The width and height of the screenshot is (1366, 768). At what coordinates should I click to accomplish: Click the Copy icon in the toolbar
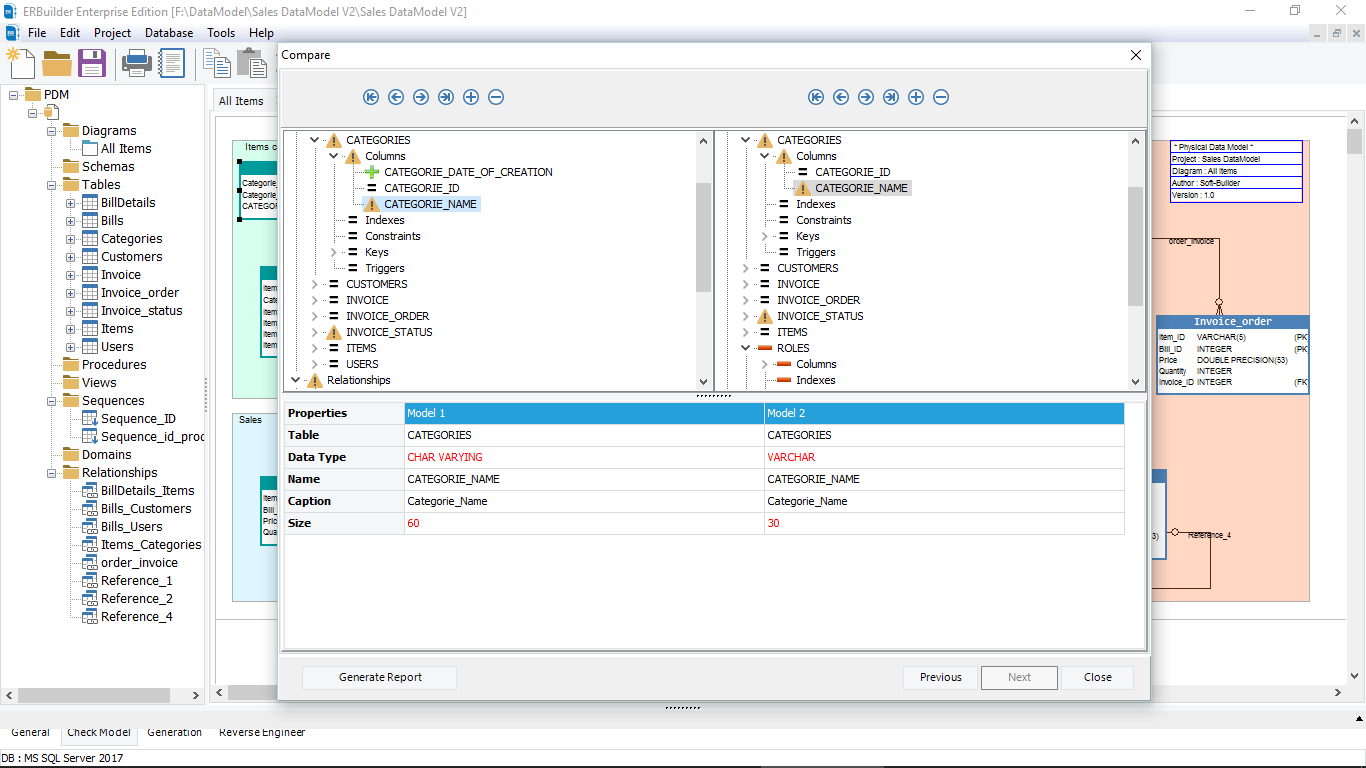pos(215,62)
